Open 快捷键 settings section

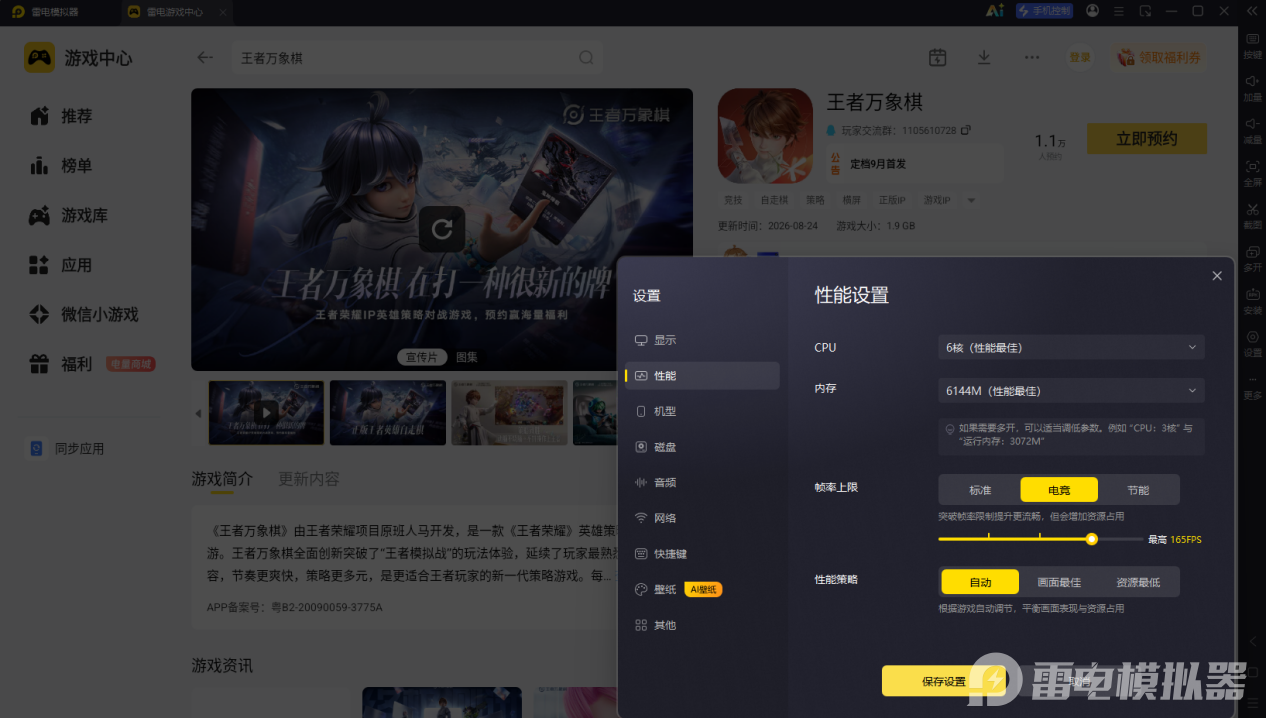click(x=702, y=554)
